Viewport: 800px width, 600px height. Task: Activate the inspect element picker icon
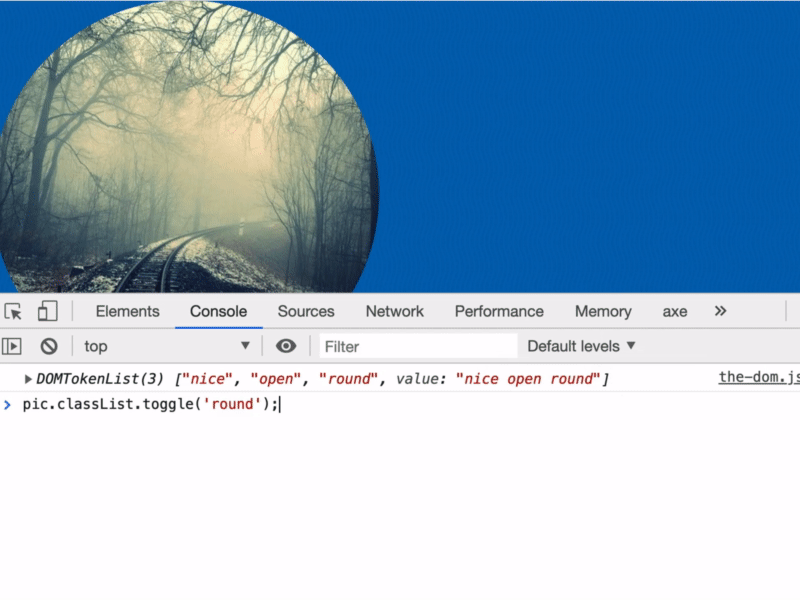pyautogui.click(x=13, y=311)
